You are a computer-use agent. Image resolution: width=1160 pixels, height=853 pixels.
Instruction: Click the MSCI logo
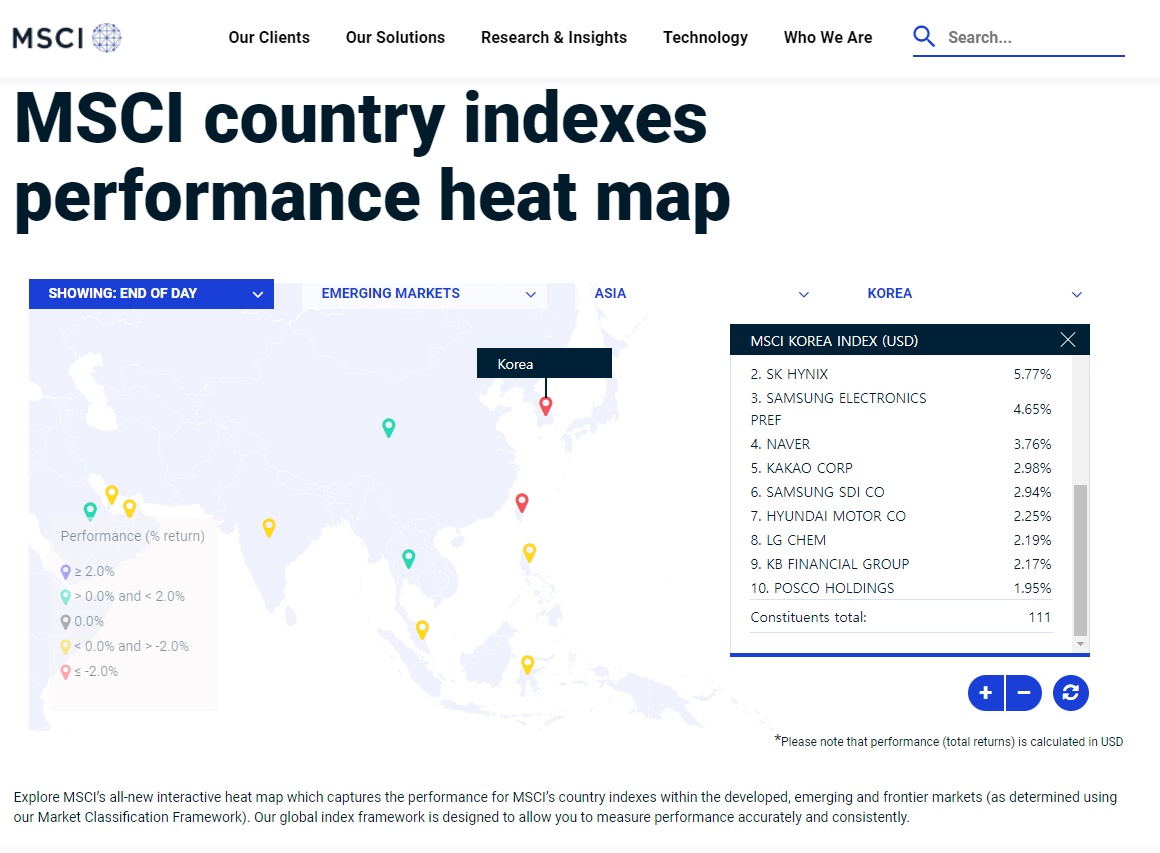click(x=67, y=38)
